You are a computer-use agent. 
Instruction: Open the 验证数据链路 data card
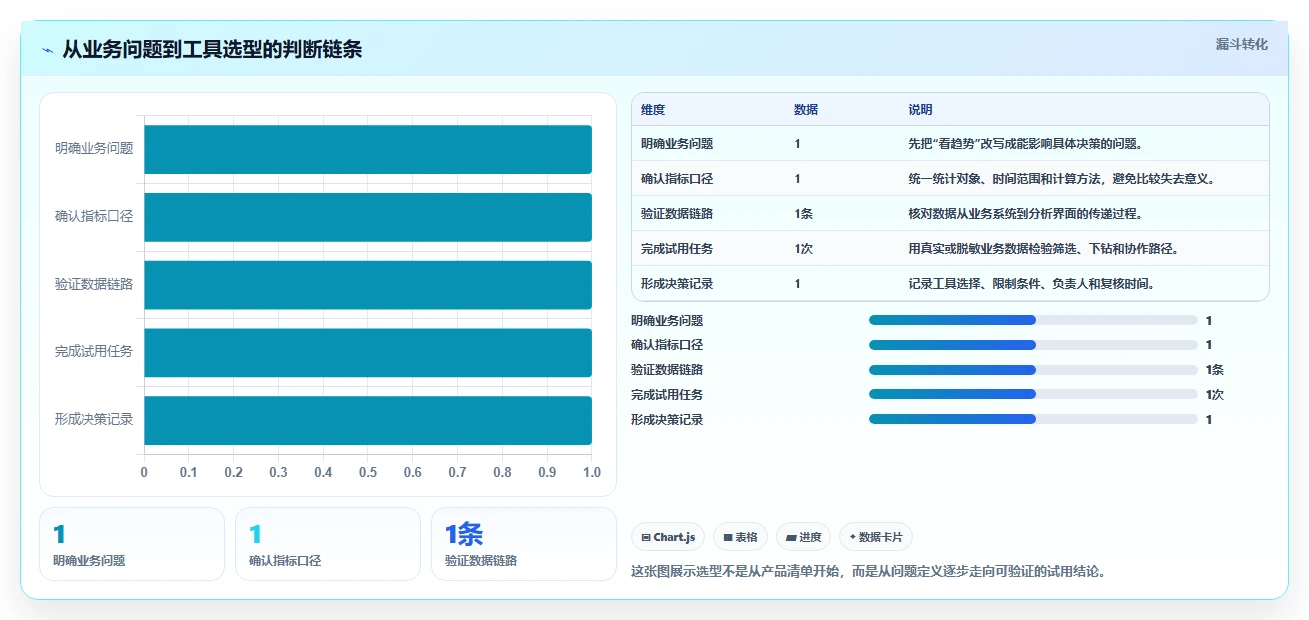[x=524, y=544]
